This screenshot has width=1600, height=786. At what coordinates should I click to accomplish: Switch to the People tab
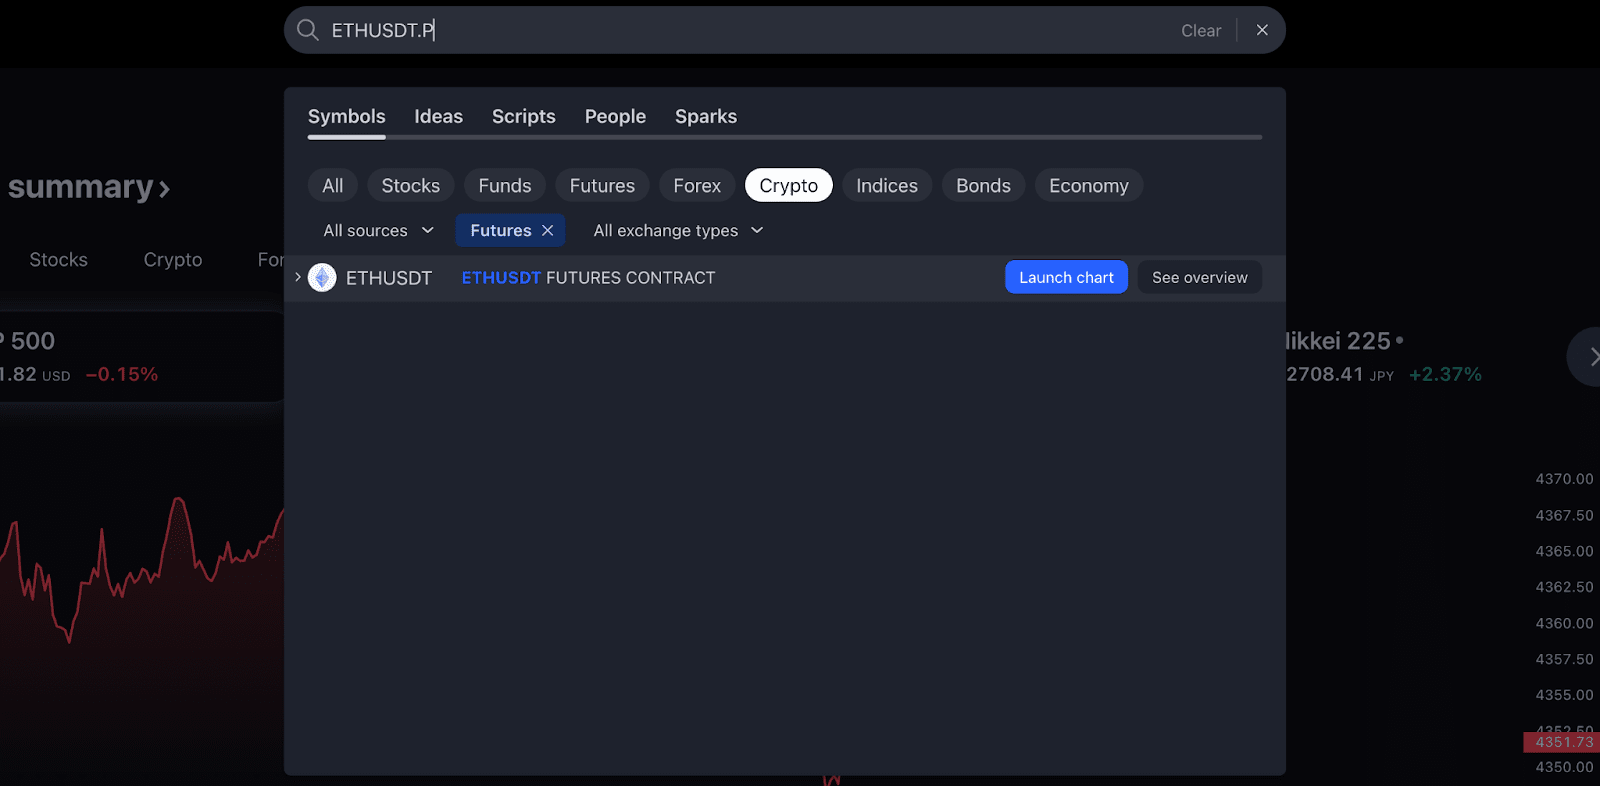coord(615,116)
